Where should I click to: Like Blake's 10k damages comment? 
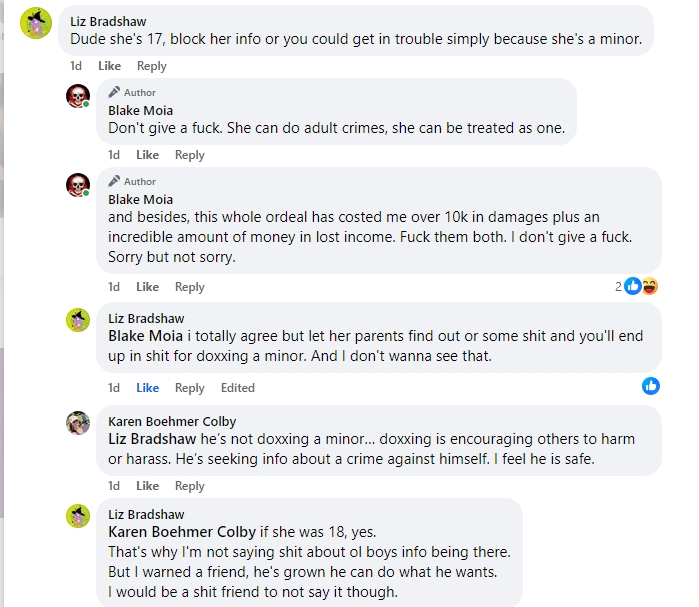(x=148, y=287)
